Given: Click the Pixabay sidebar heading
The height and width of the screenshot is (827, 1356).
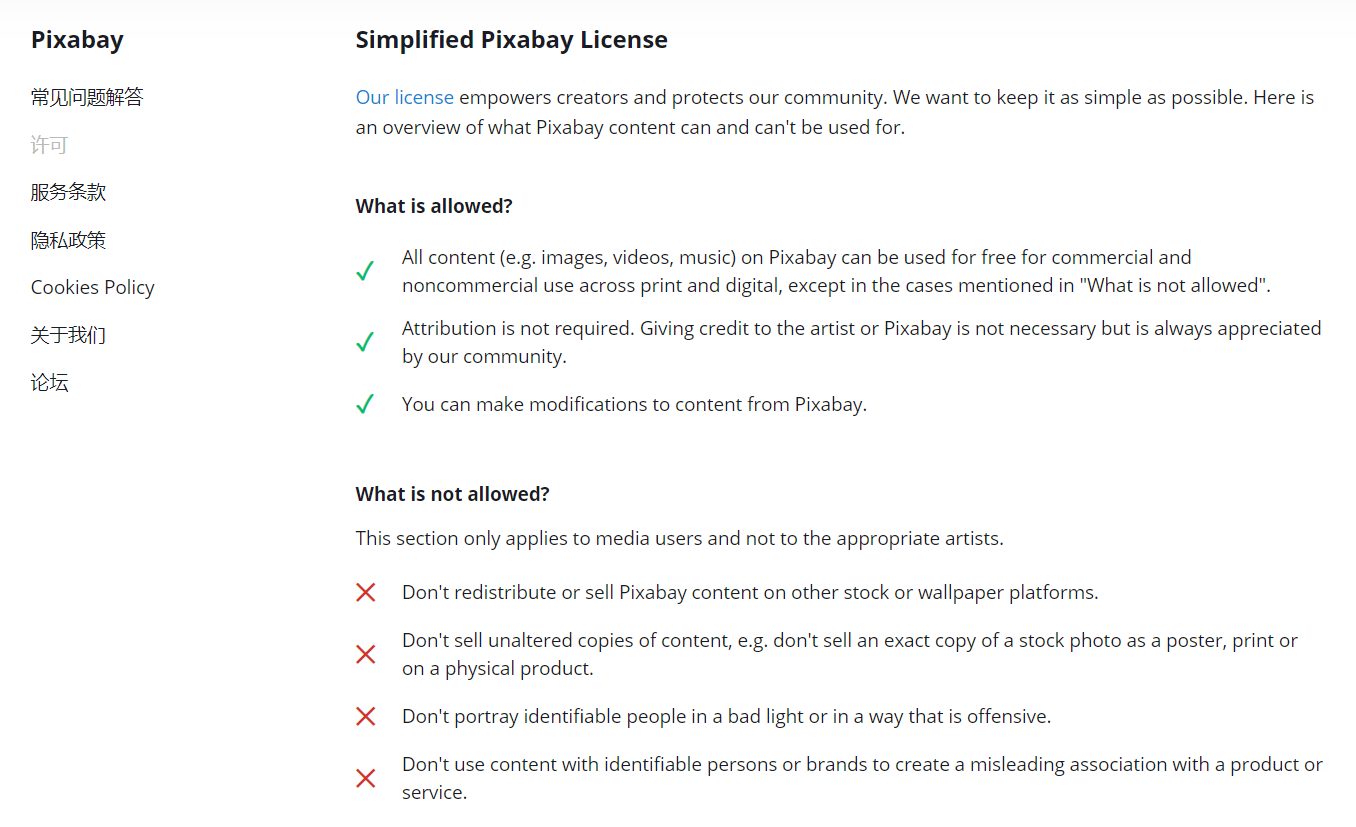Looking at the screenshot, I should pyautogui.click(x=77, y=40).
